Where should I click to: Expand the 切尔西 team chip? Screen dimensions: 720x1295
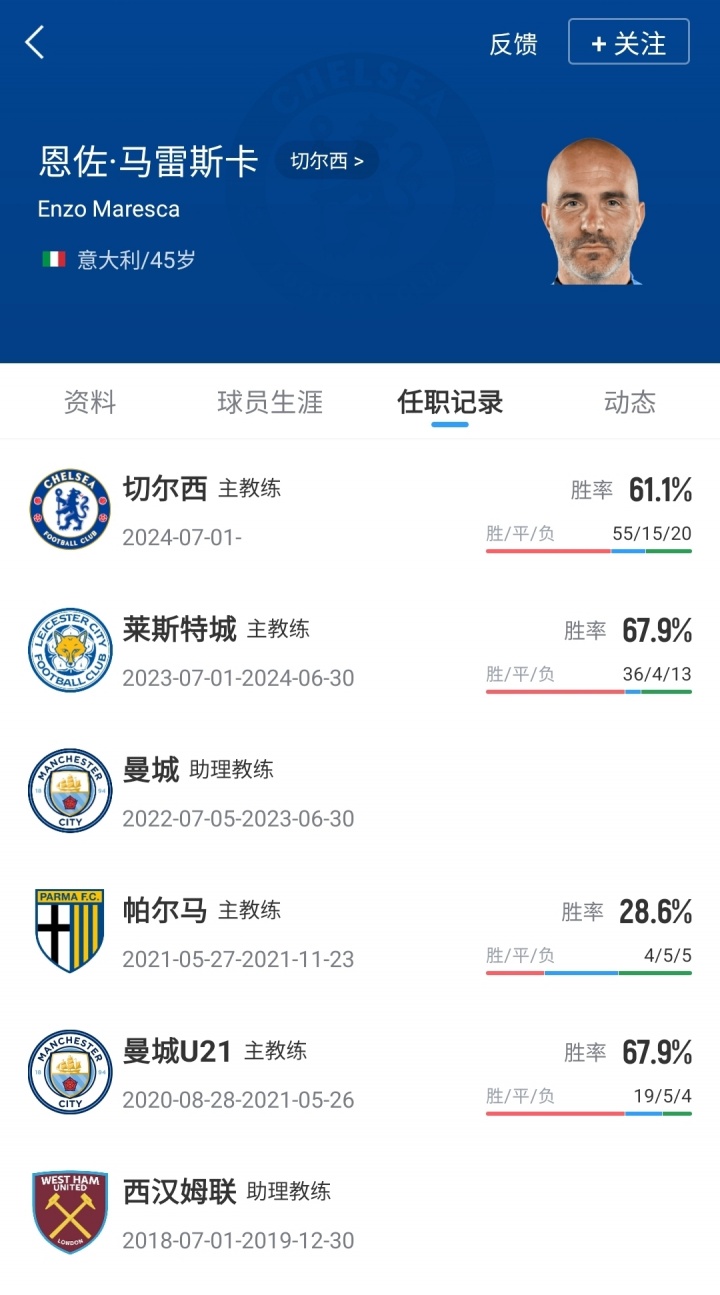coord(327,161)
